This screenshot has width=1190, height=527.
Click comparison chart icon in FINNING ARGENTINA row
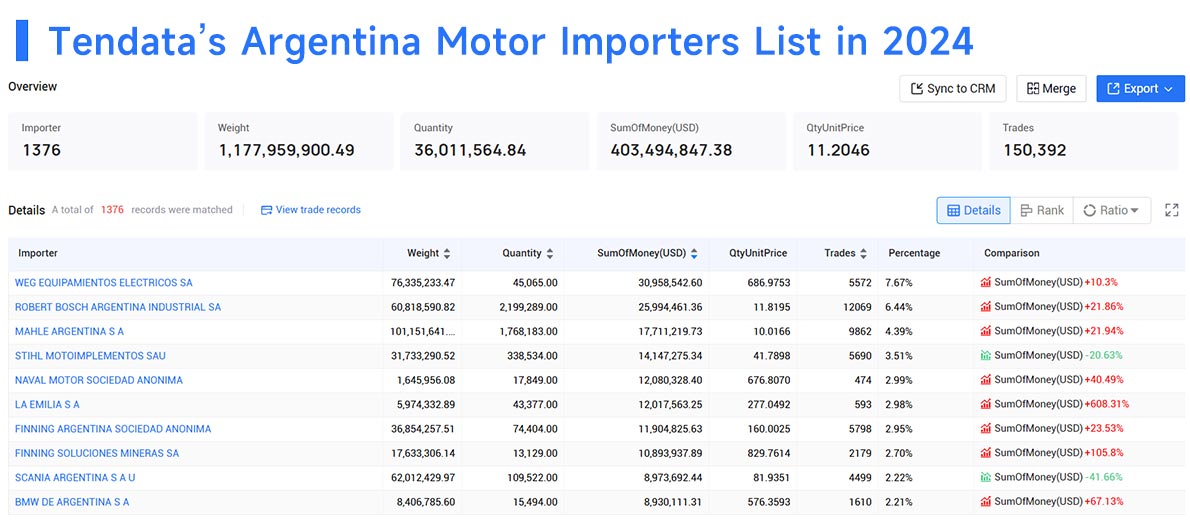(x=986, y=428)
